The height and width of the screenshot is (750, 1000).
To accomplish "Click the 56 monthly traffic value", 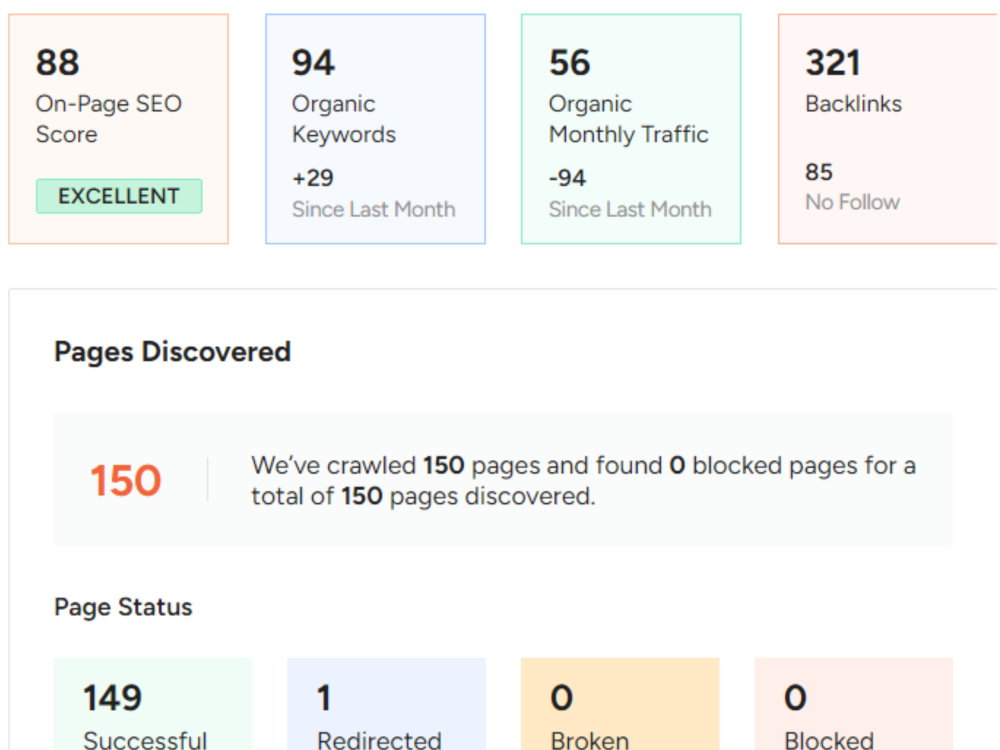I will coord(570,62).
